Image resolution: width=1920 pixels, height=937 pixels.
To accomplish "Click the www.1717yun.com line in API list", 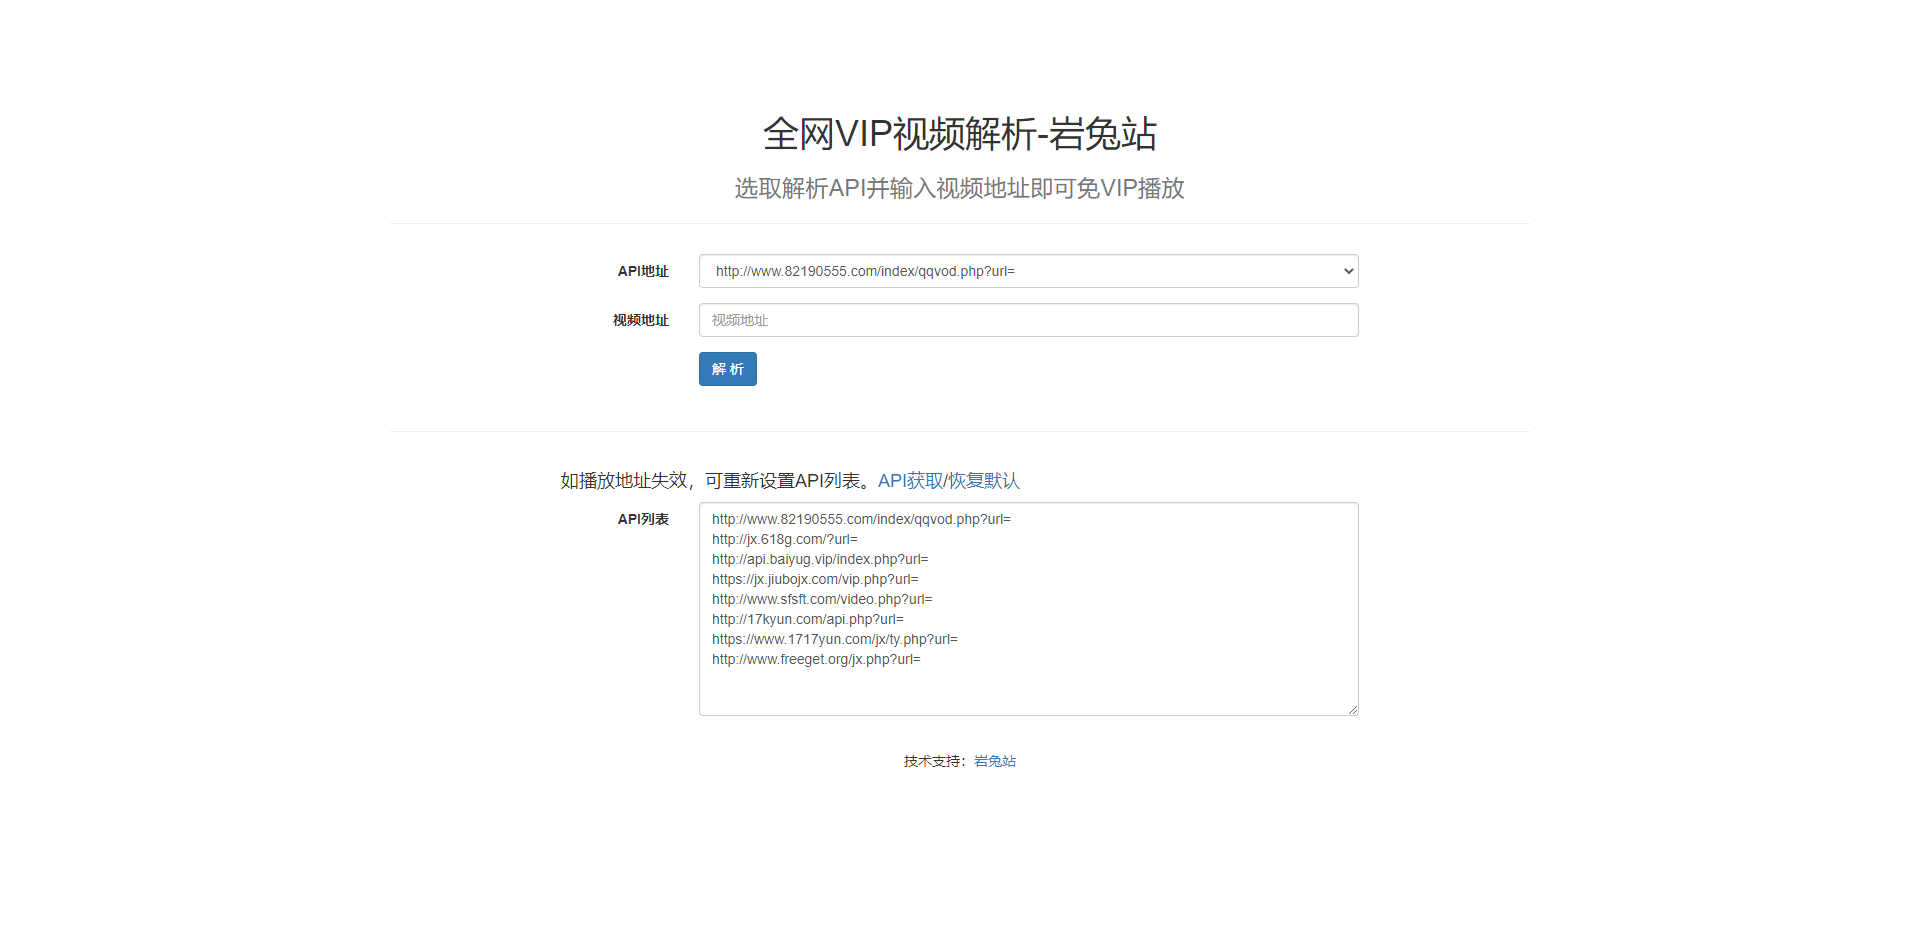I will tap(835, 639).
